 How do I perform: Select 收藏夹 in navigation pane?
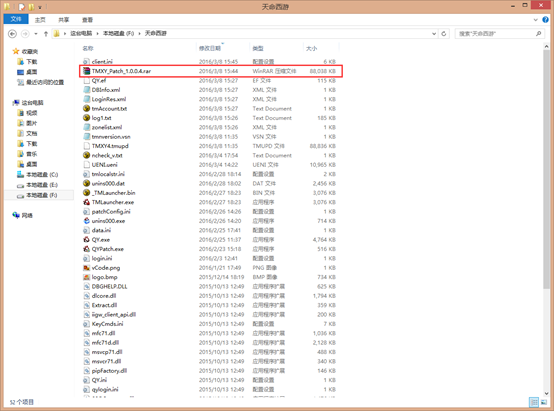tap(30, 52)
